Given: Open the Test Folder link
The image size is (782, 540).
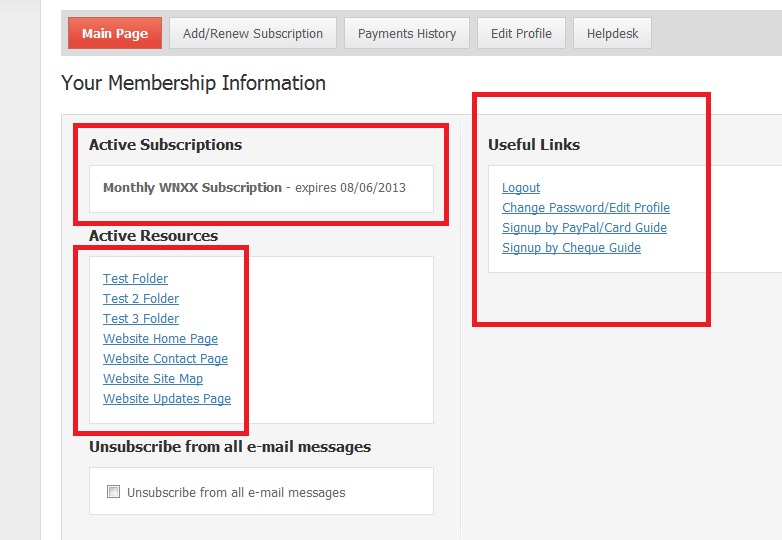Looking at the screenshot, I should pyautogui.click(x=135, y=279).
